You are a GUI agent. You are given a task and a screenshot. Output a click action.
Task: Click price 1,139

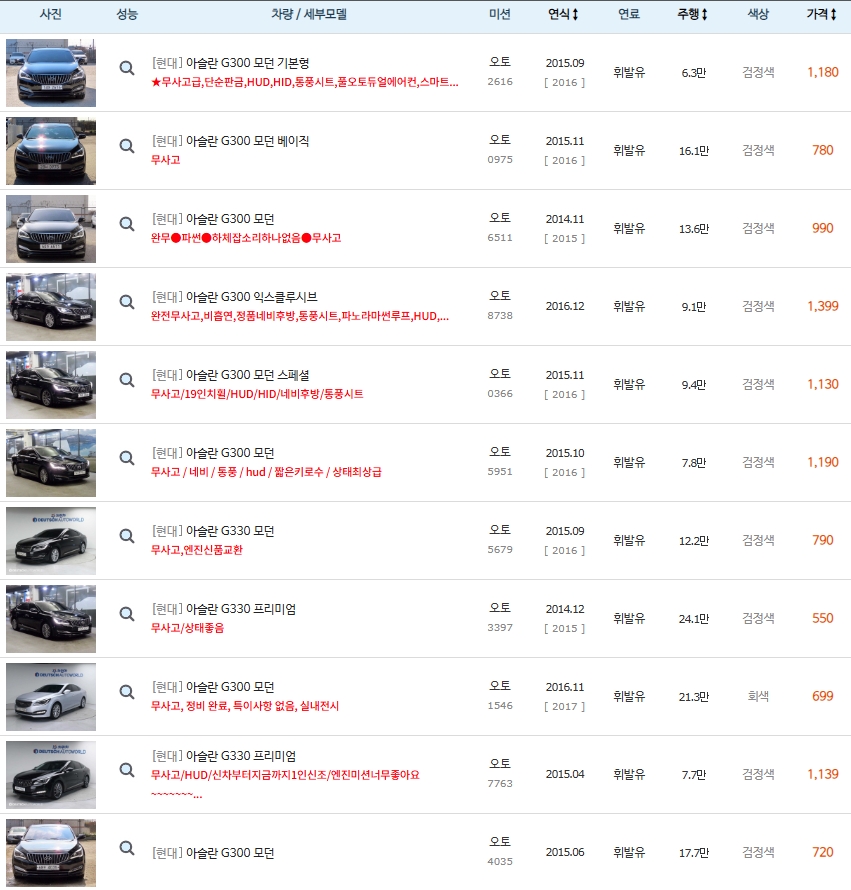(x=823, y=774)
